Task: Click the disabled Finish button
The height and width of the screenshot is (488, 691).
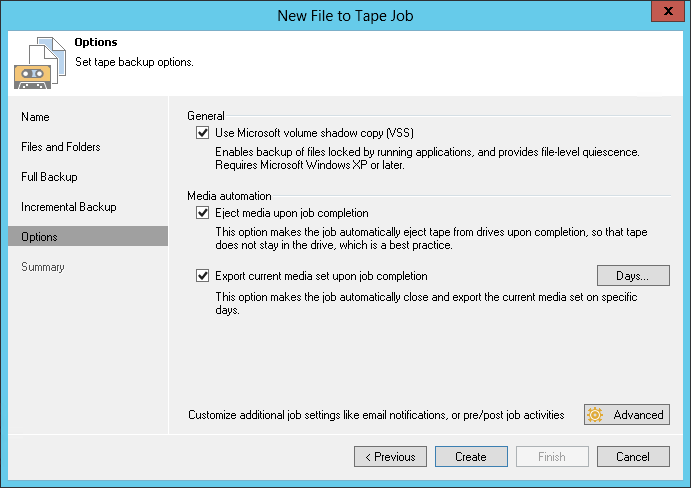Action: (x=552, y=457)
